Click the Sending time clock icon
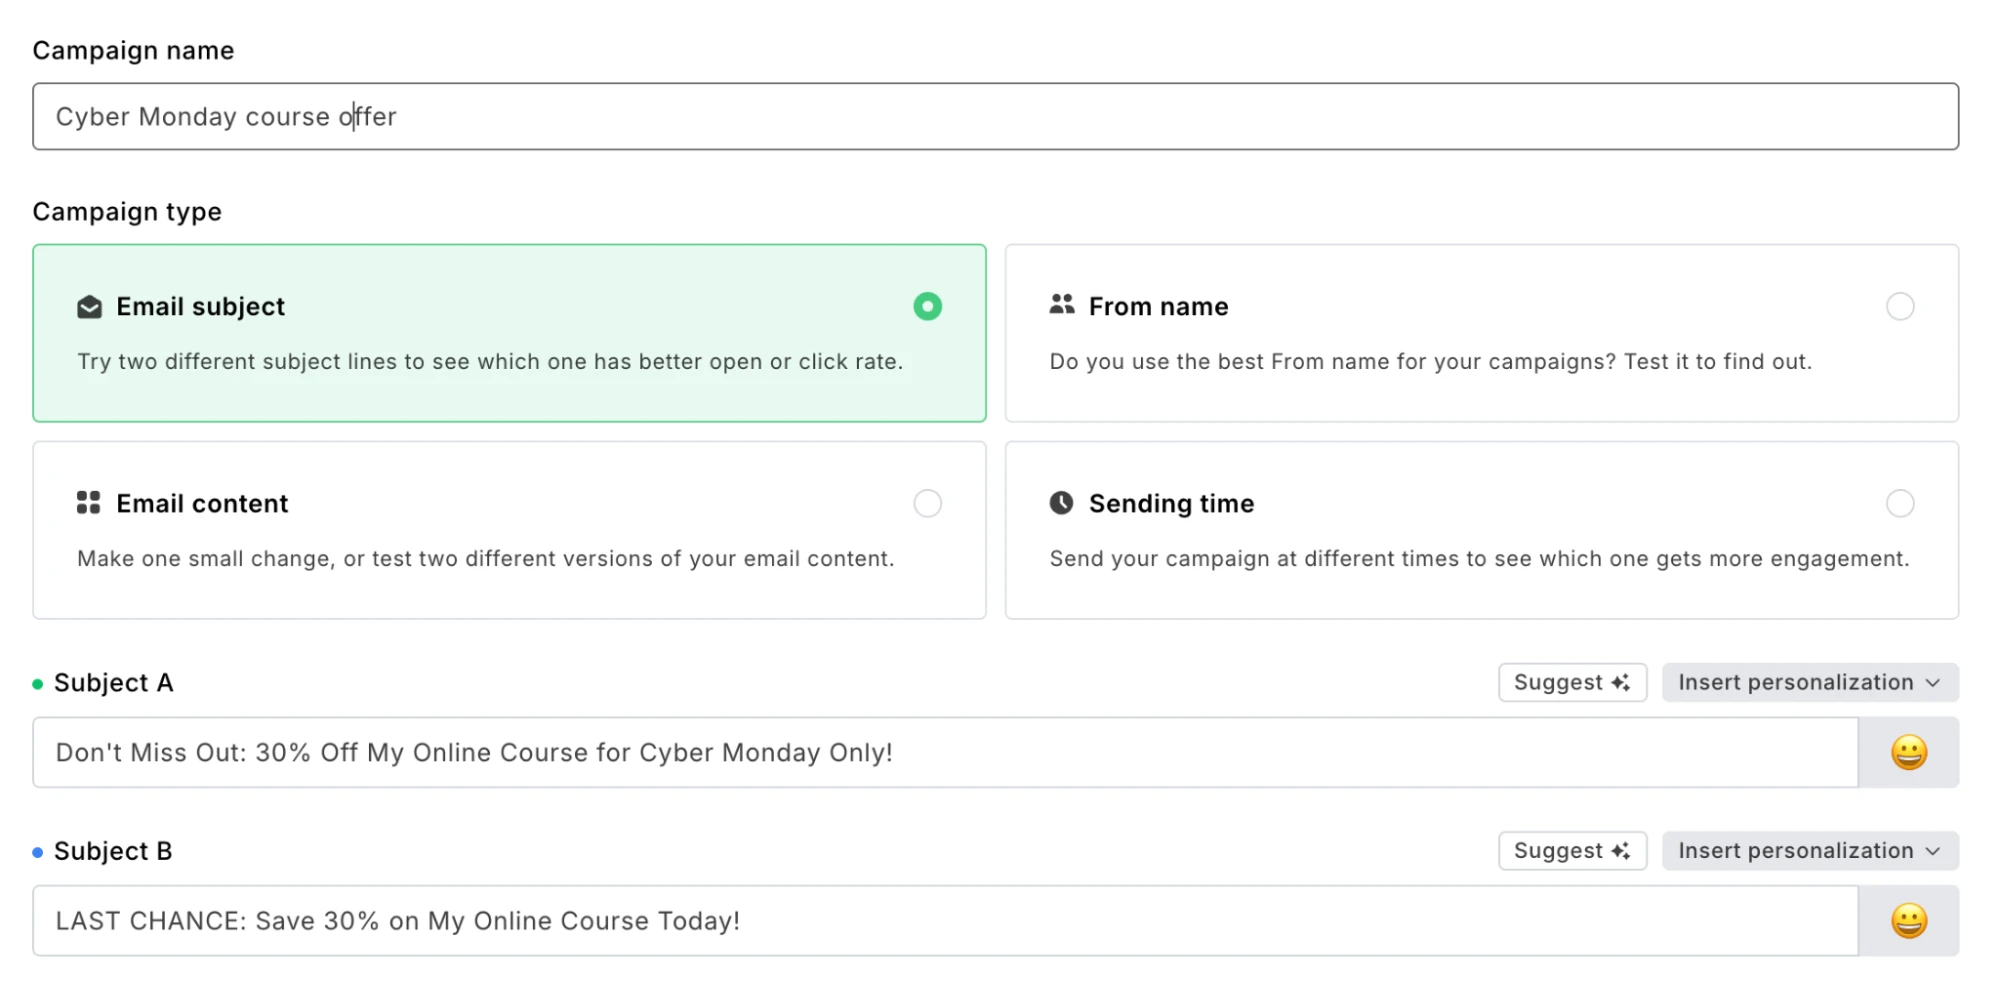Screen dimensions: 1999x993 tap(1061, 503)
